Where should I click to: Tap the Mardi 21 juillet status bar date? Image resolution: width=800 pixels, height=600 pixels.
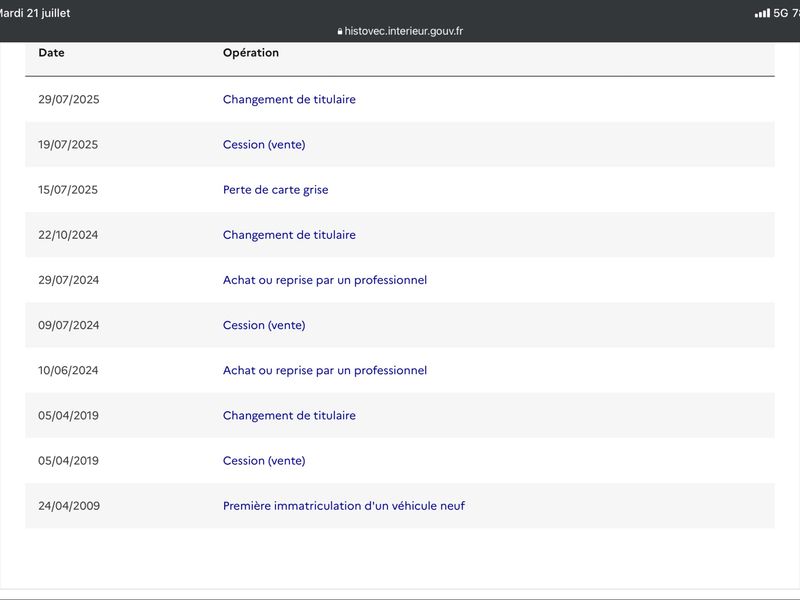click(34, 13)
